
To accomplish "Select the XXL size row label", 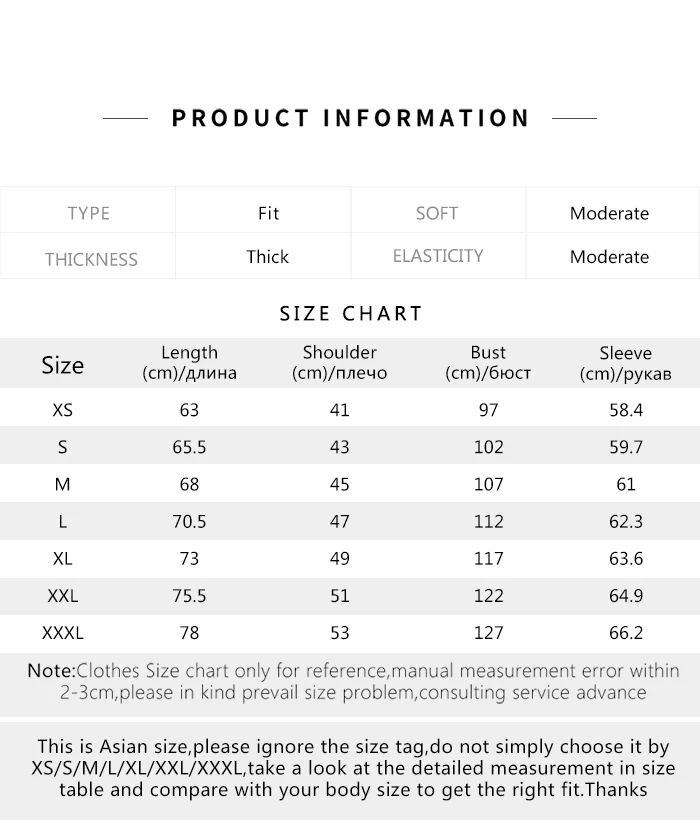I will 62,596.
